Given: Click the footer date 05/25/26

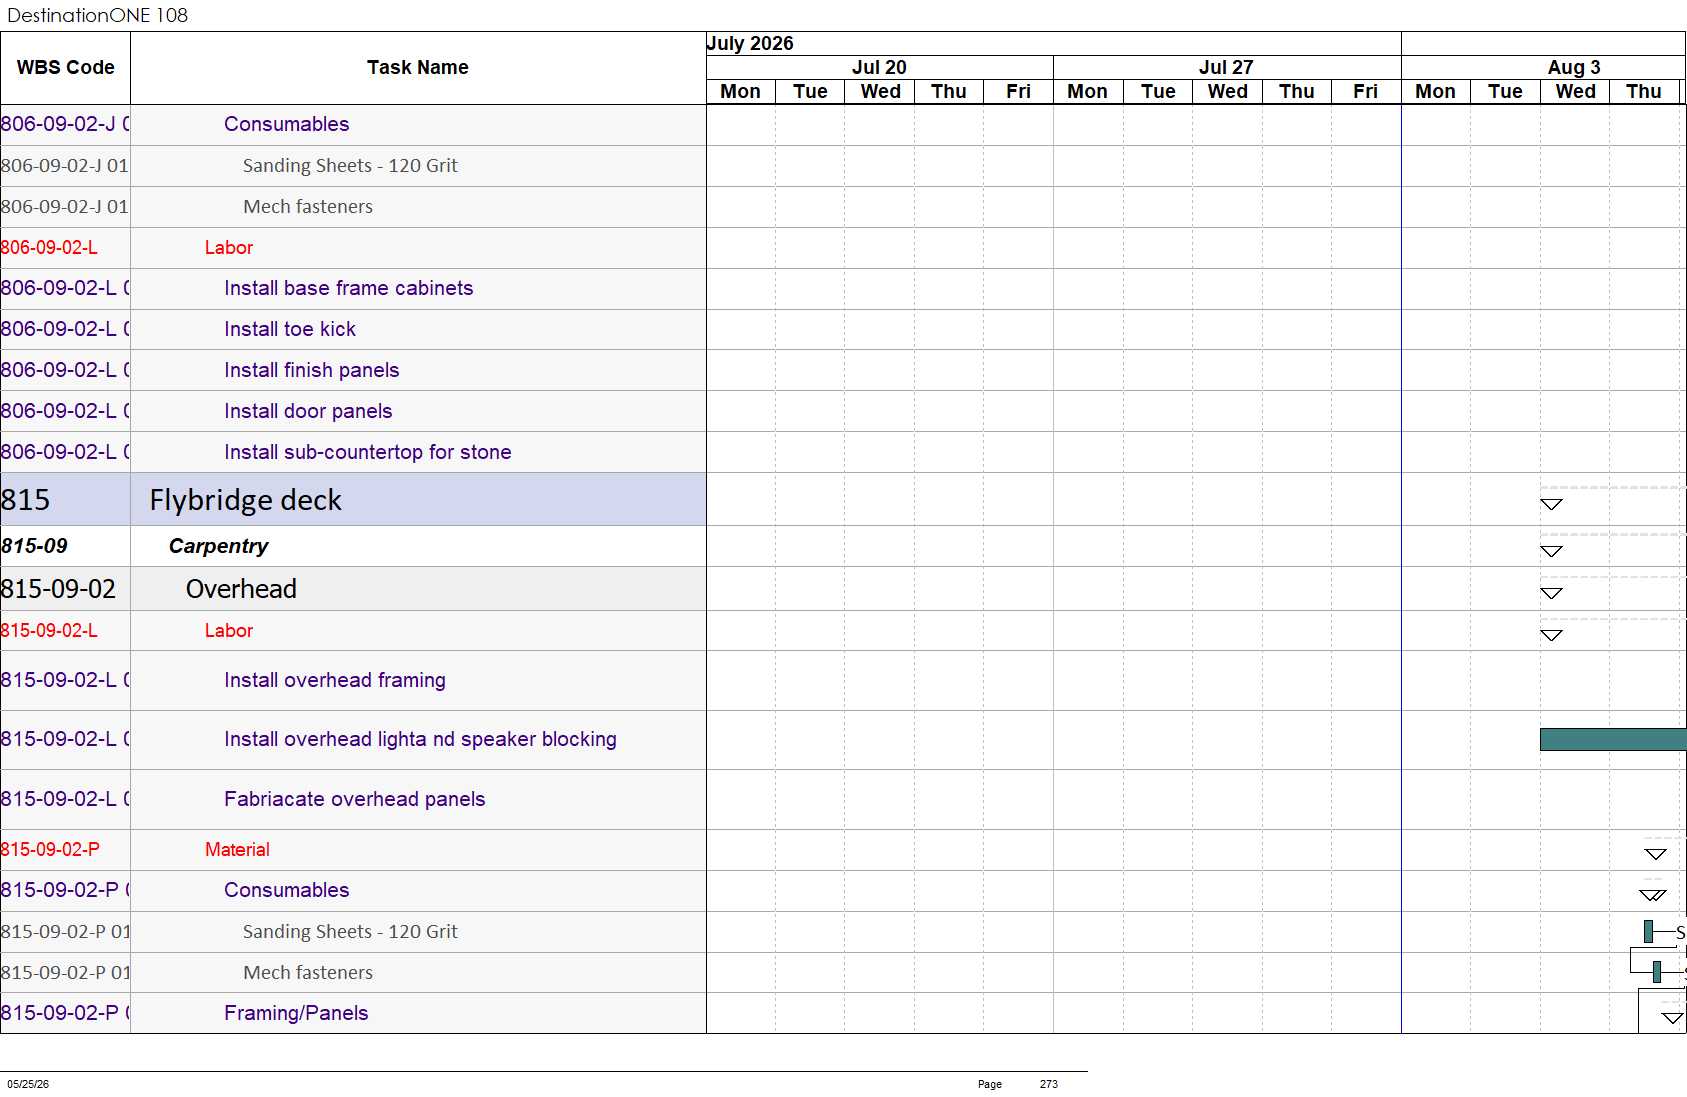Looking at the screenshot, I should (28, 1084).
